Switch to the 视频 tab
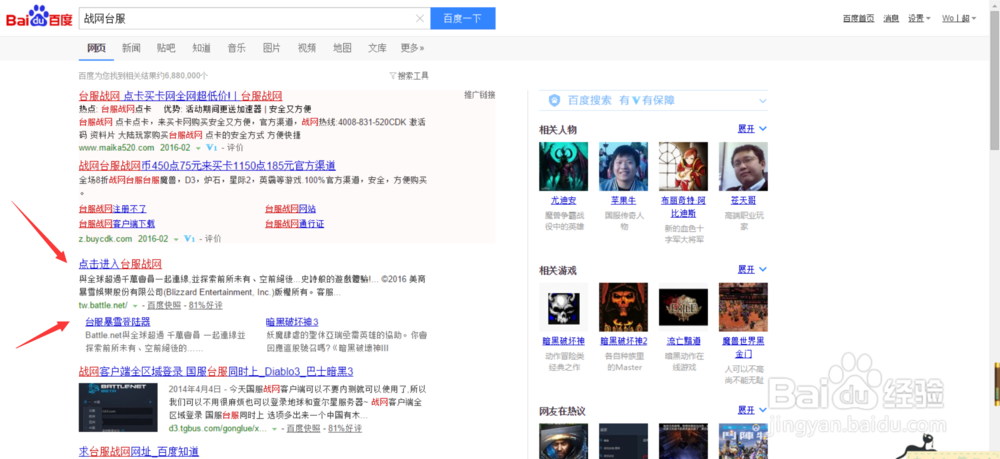Screen dimensions: 1000x459 click(x=307, y=48)
